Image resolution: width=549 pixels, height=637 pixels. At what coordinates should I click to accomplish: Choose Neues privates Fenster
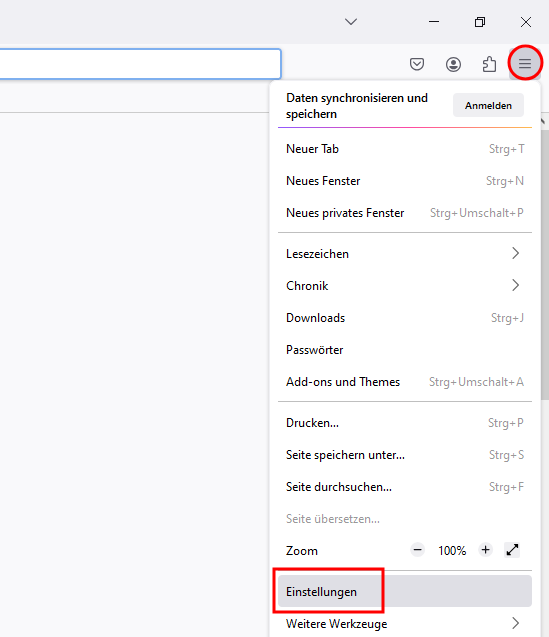tap(405, 213)
